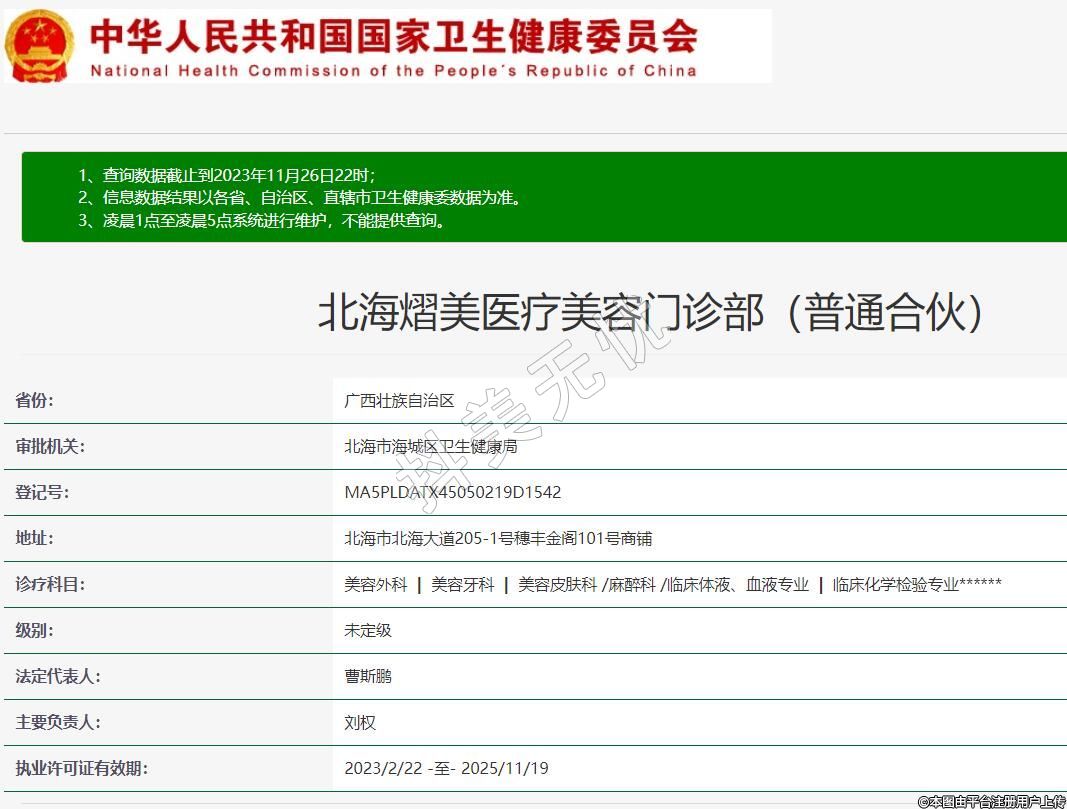This screenshot has width=1067, height=809.
Task: Click the second notice about provincial data
Action: pyautogui.click(x=299, y=198)
